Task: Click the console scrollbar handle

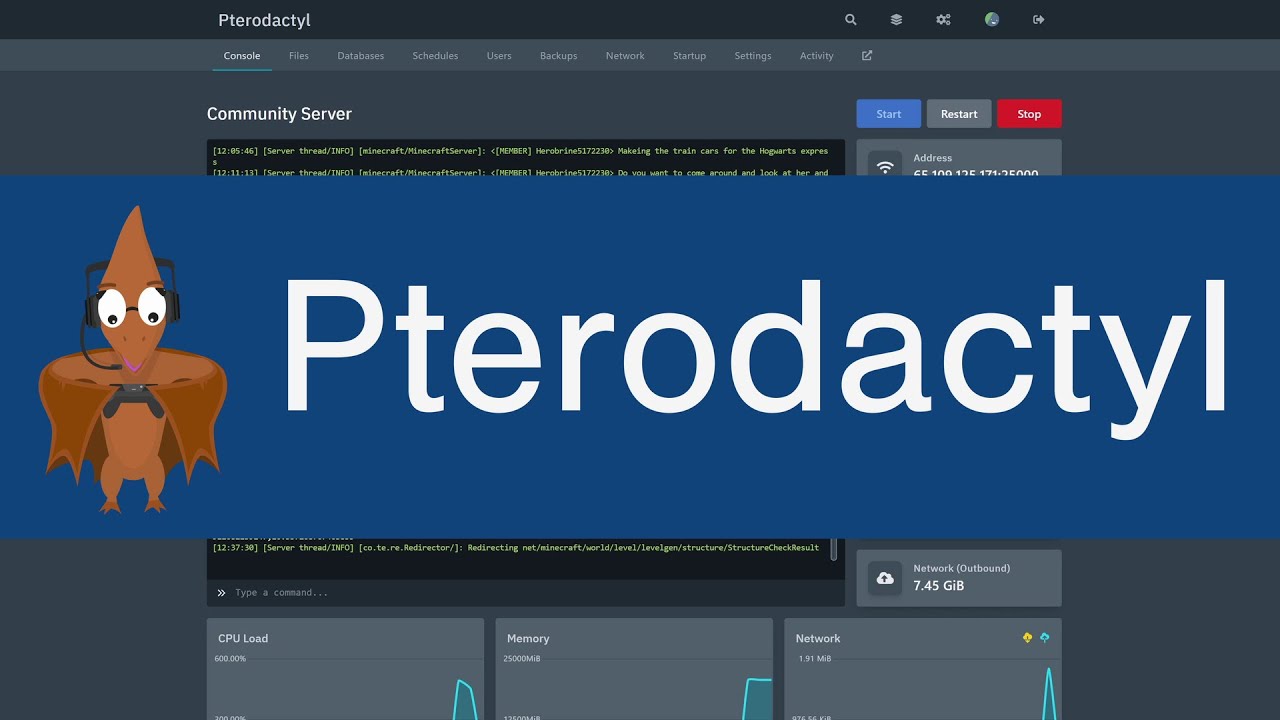Action: [x=835, y=550]
